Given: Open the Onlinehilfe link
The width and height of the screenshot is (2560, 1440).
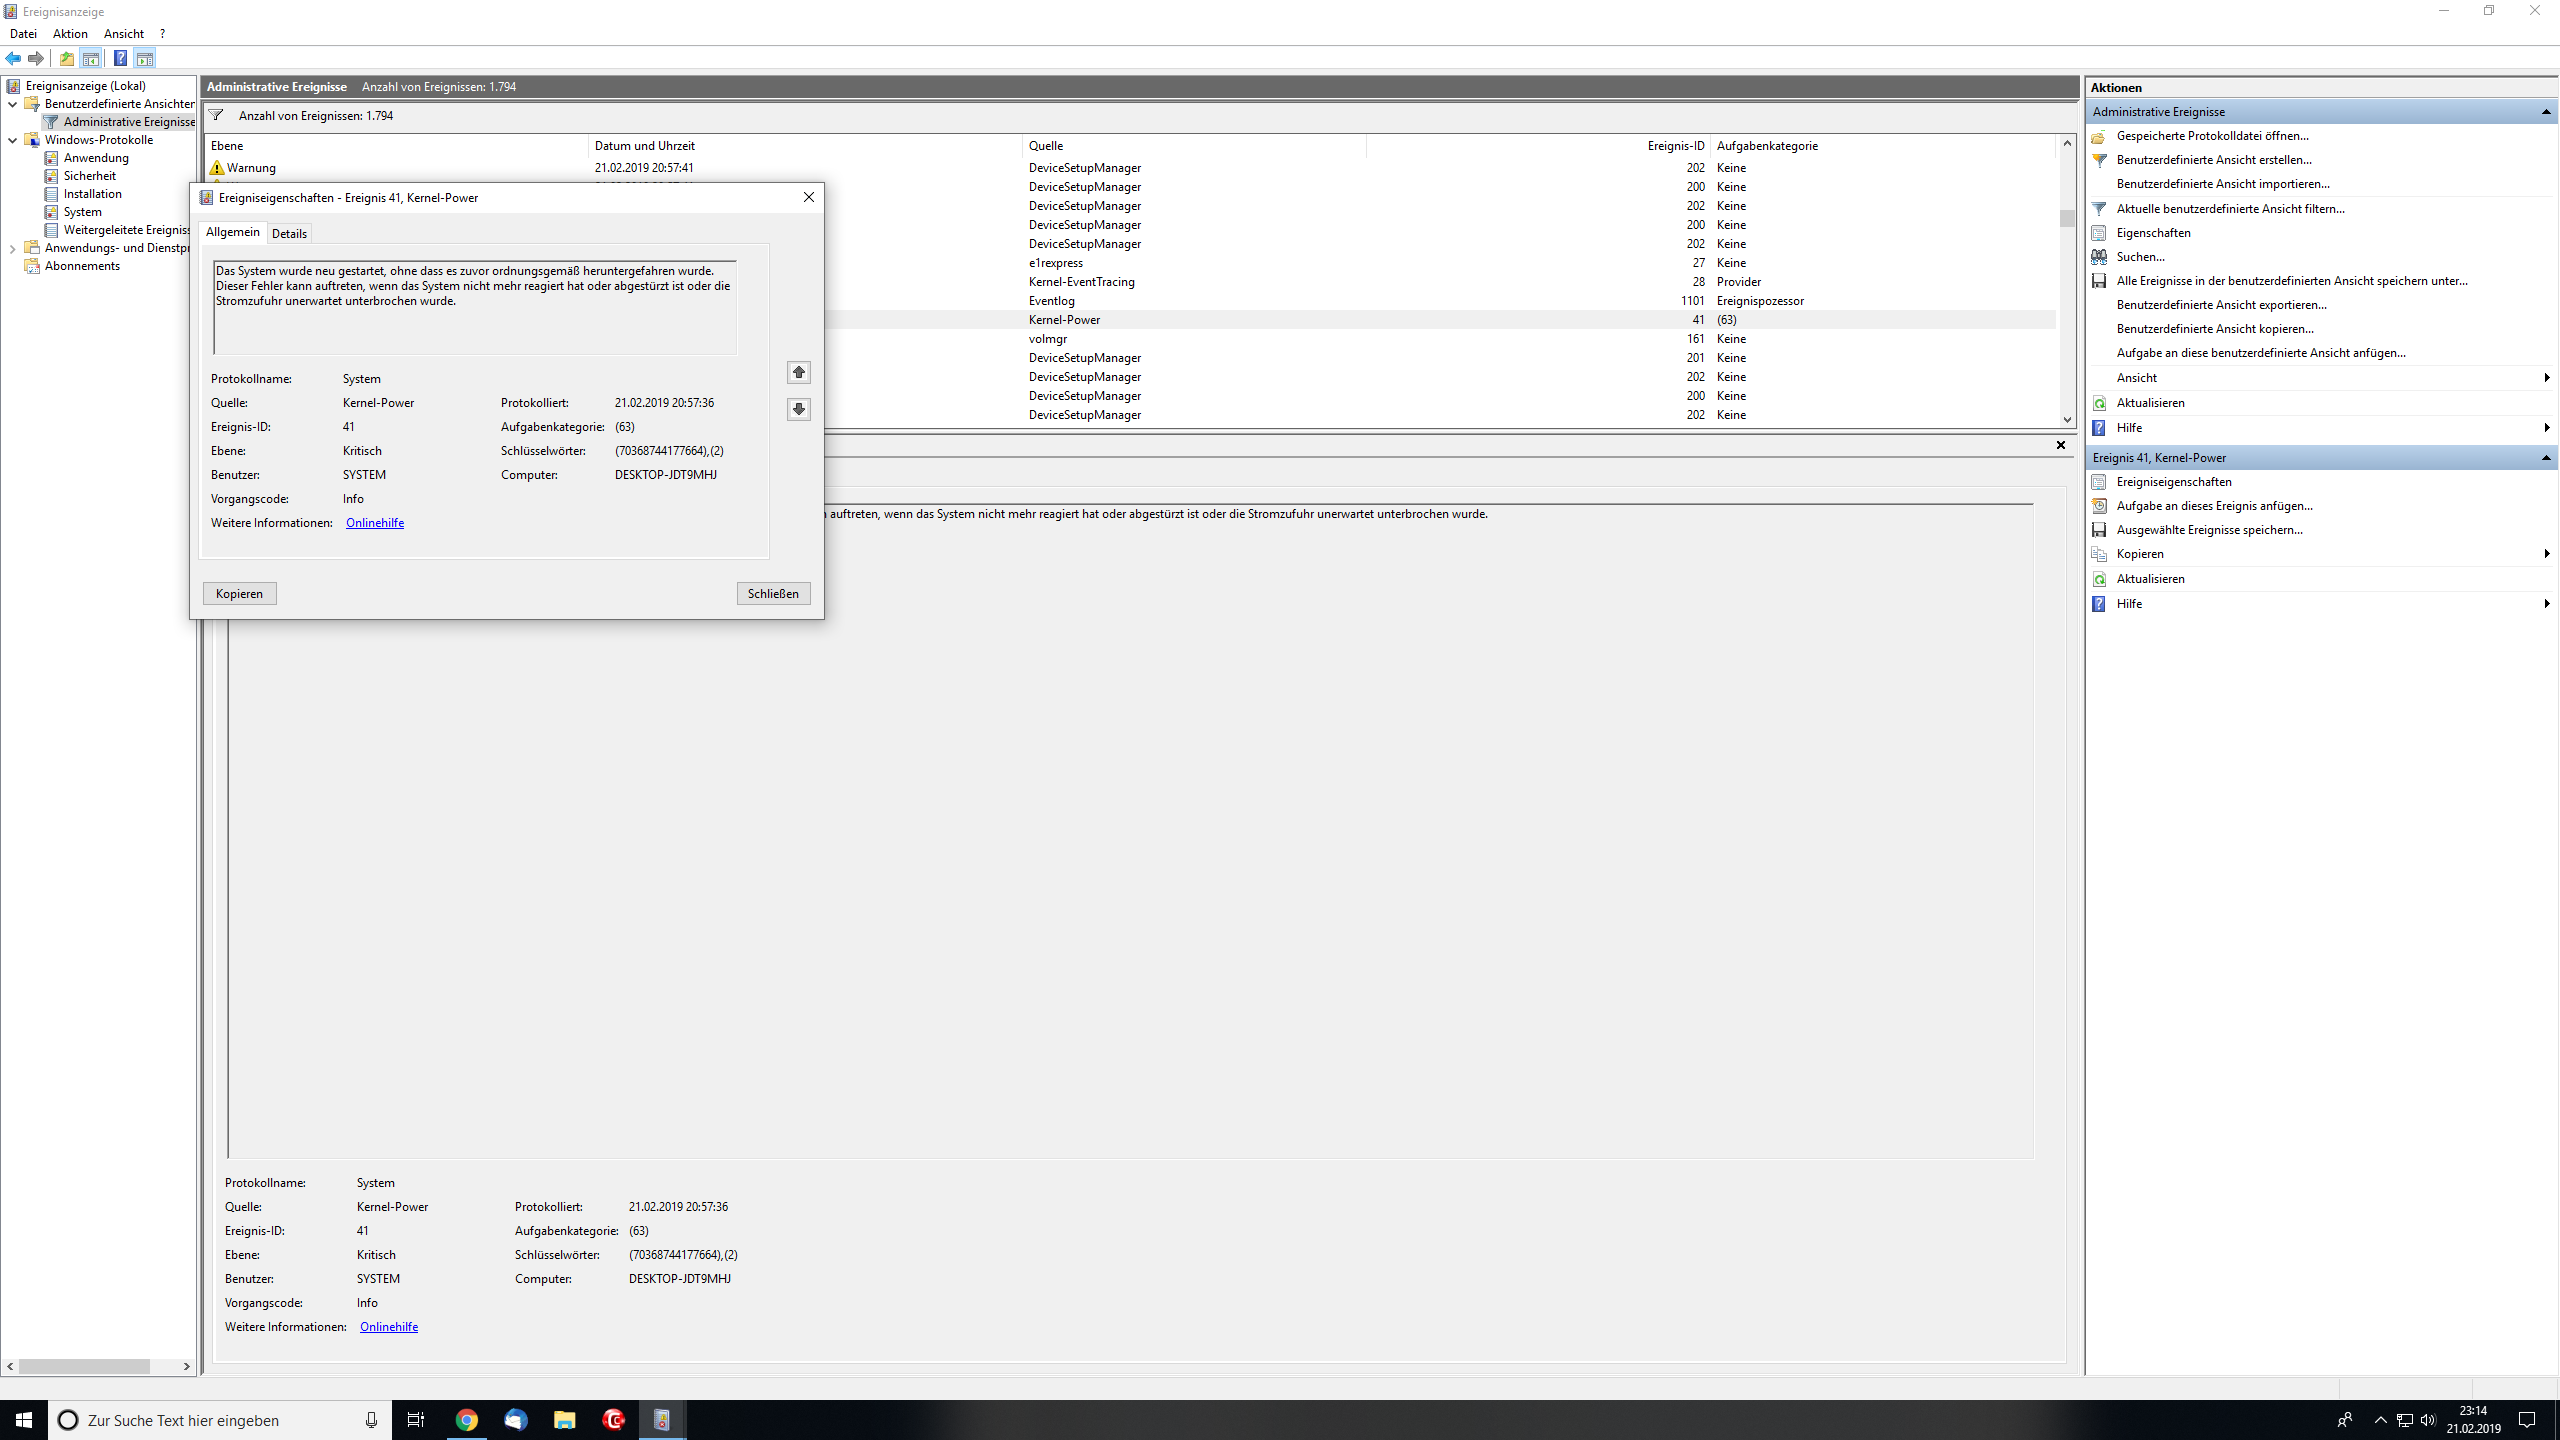Looking at the screenshot, I should pos(374,522).
